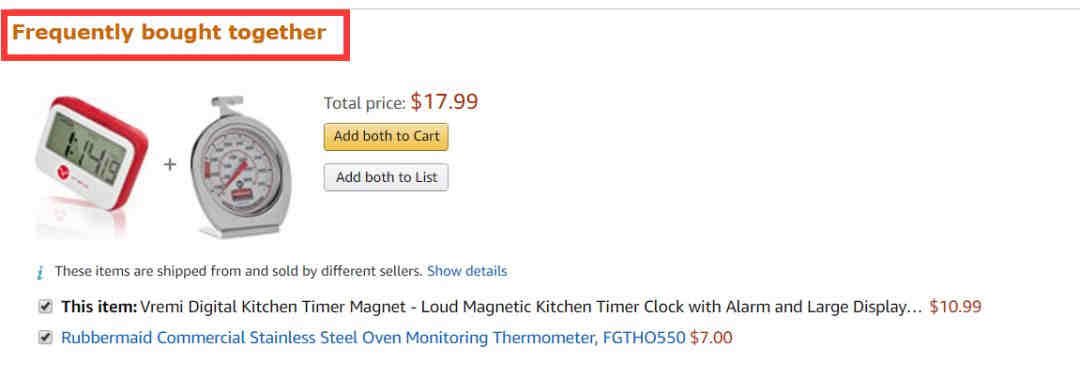The width and height of the screenshot is (1080, 377).
Task: Click the Vremi Digital Kitchen Timer title text
Action: pos(531,307)
